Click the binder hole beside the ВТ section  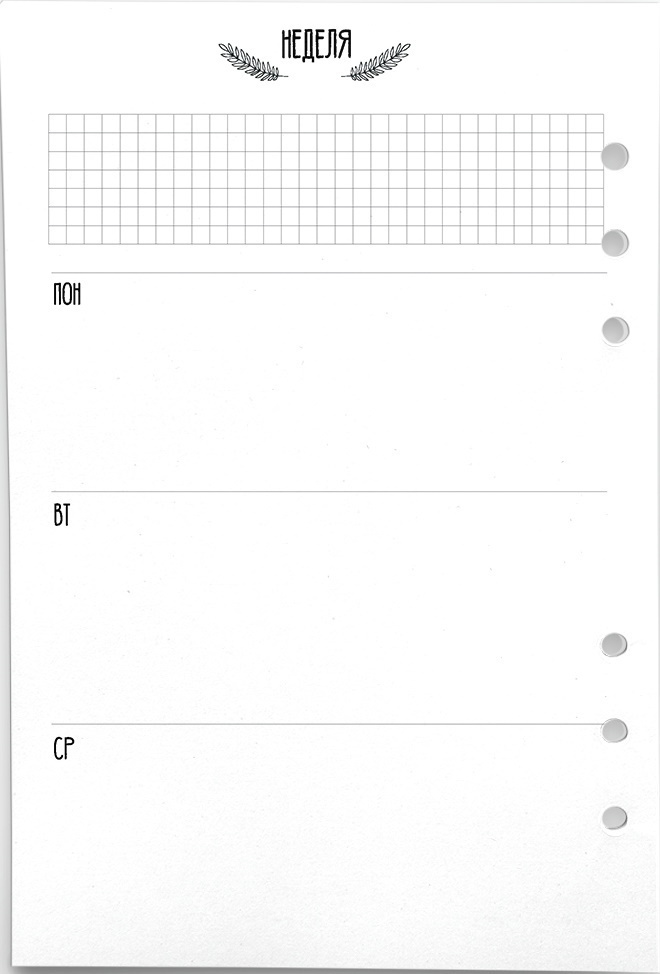tap(614, 645)
